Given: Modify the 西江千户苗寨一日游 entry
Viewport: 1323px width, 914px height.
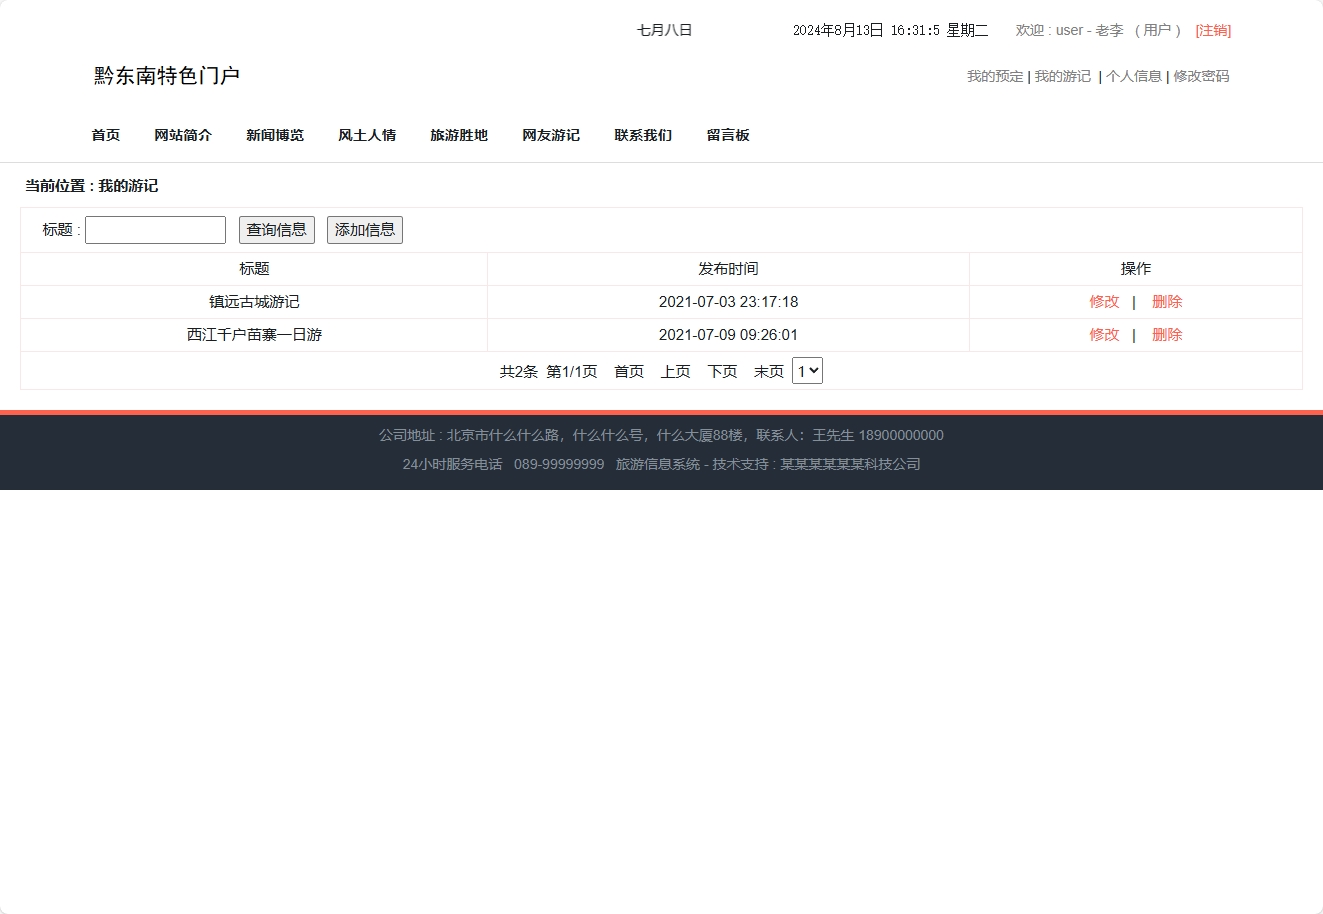Looking at the screenshot, I should coord(1104,335).
